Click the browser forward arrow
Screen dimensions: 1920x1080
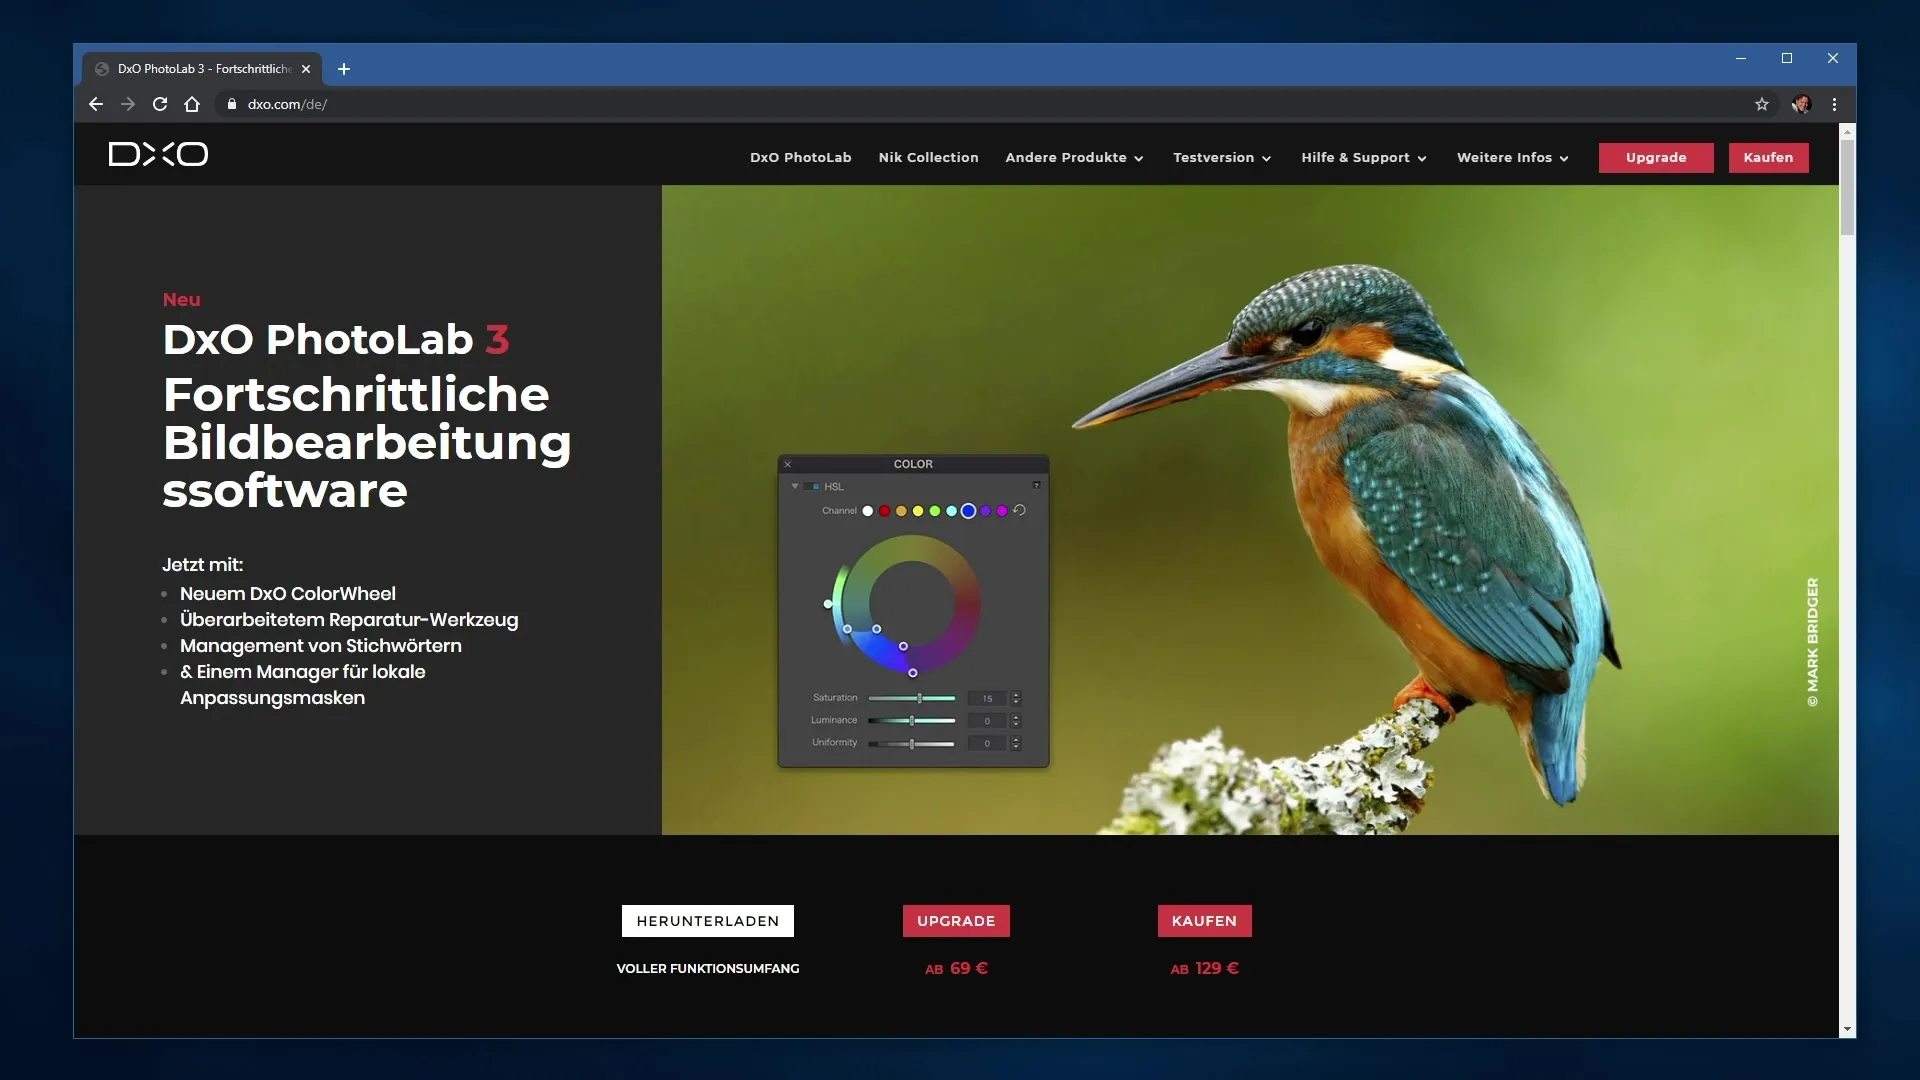128,104
